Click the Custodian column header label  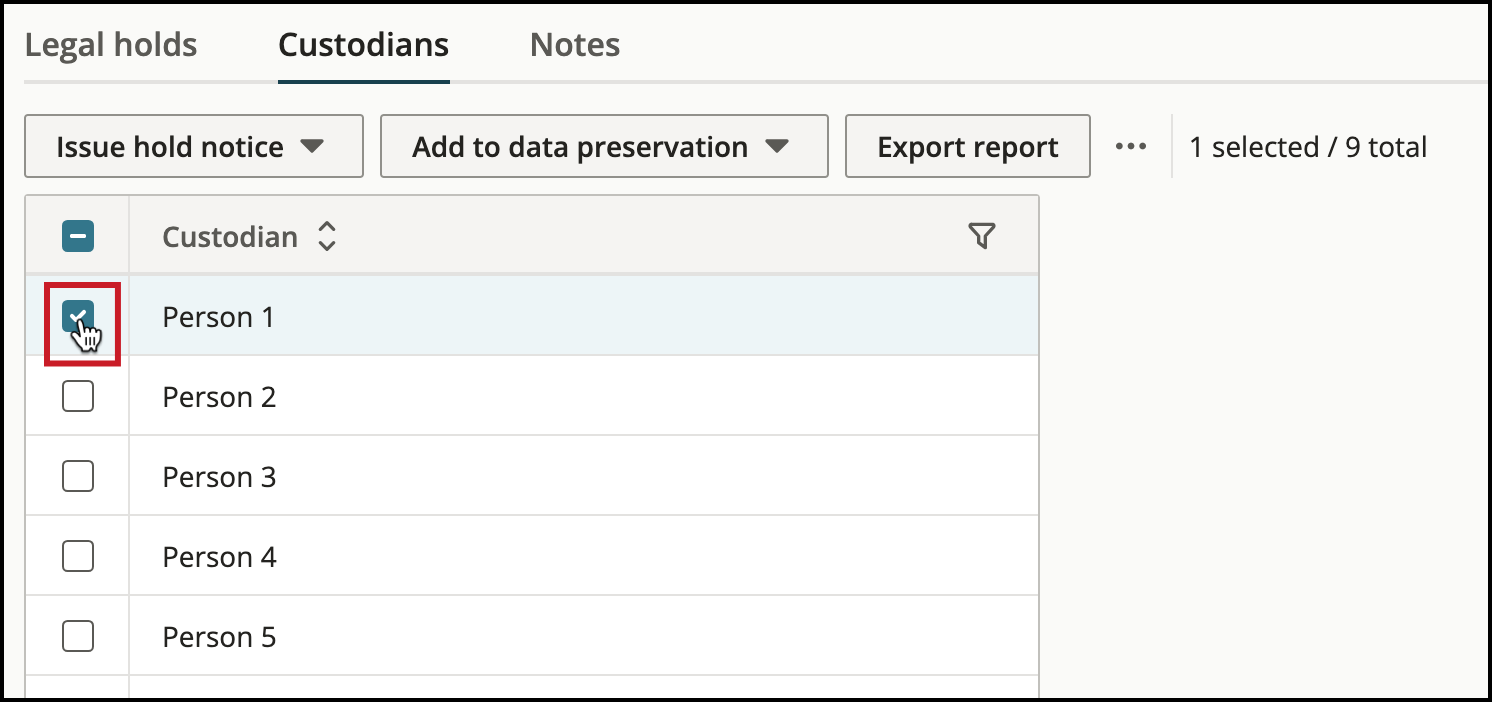(x=230, y=237)
